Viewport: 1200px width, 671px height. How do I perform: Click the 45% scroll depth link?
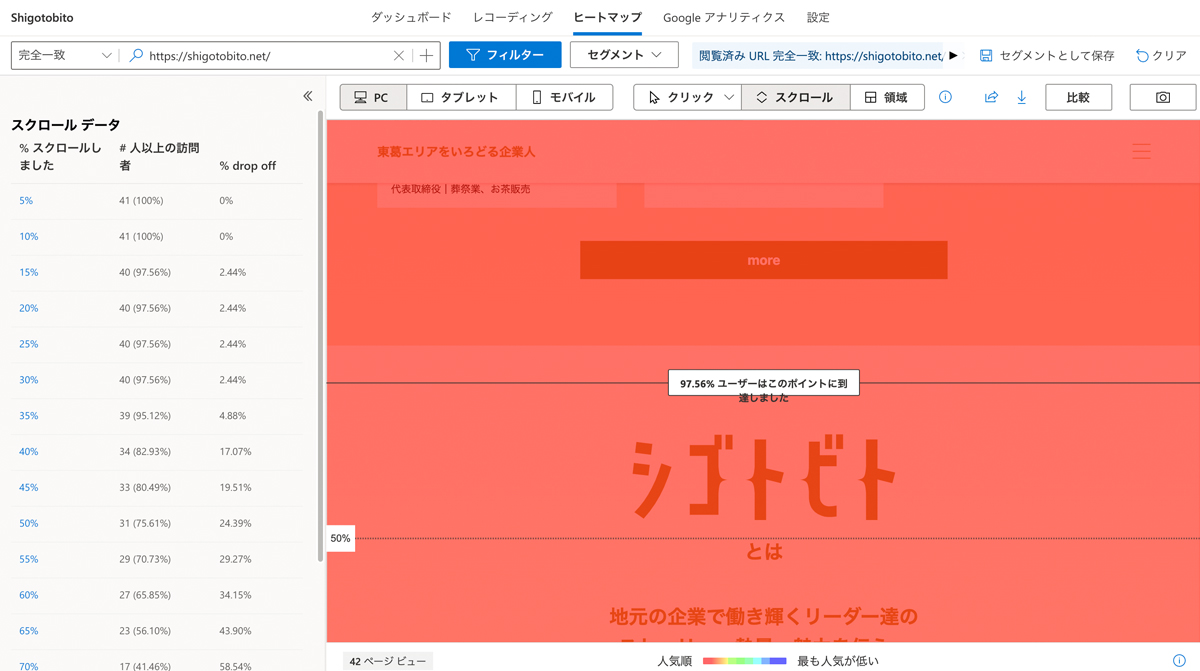[28, 488]
